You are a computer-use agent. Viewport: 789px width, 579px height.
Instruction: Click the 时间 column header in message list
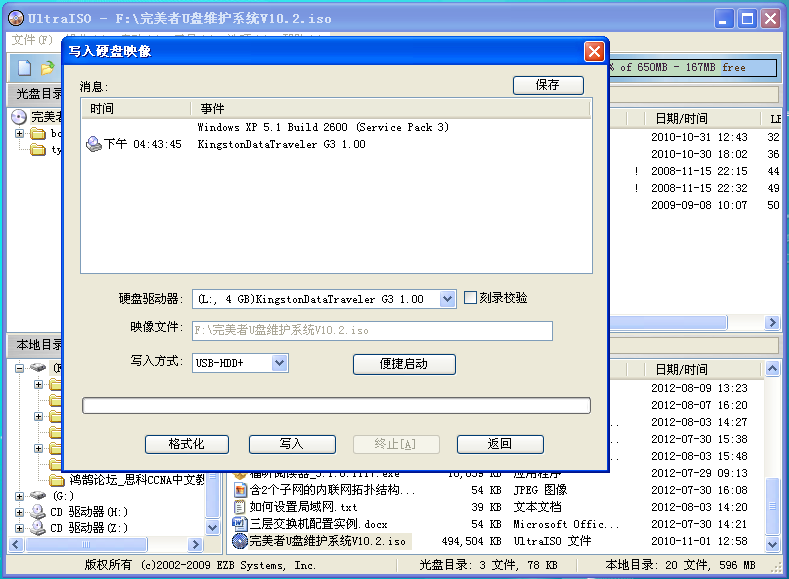[x=136, y=109]
